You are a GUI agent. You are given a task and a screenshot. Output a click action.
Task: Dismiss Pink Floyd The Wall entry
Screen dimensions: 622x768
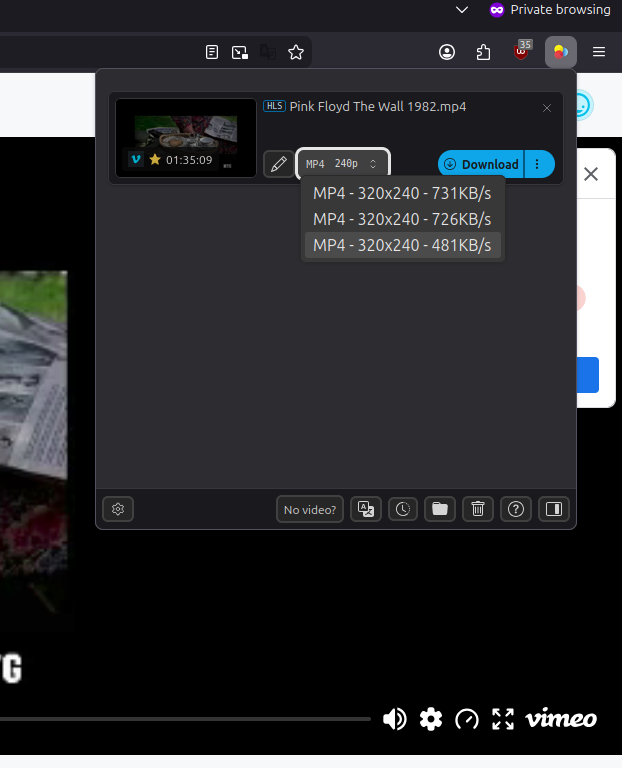547,108
